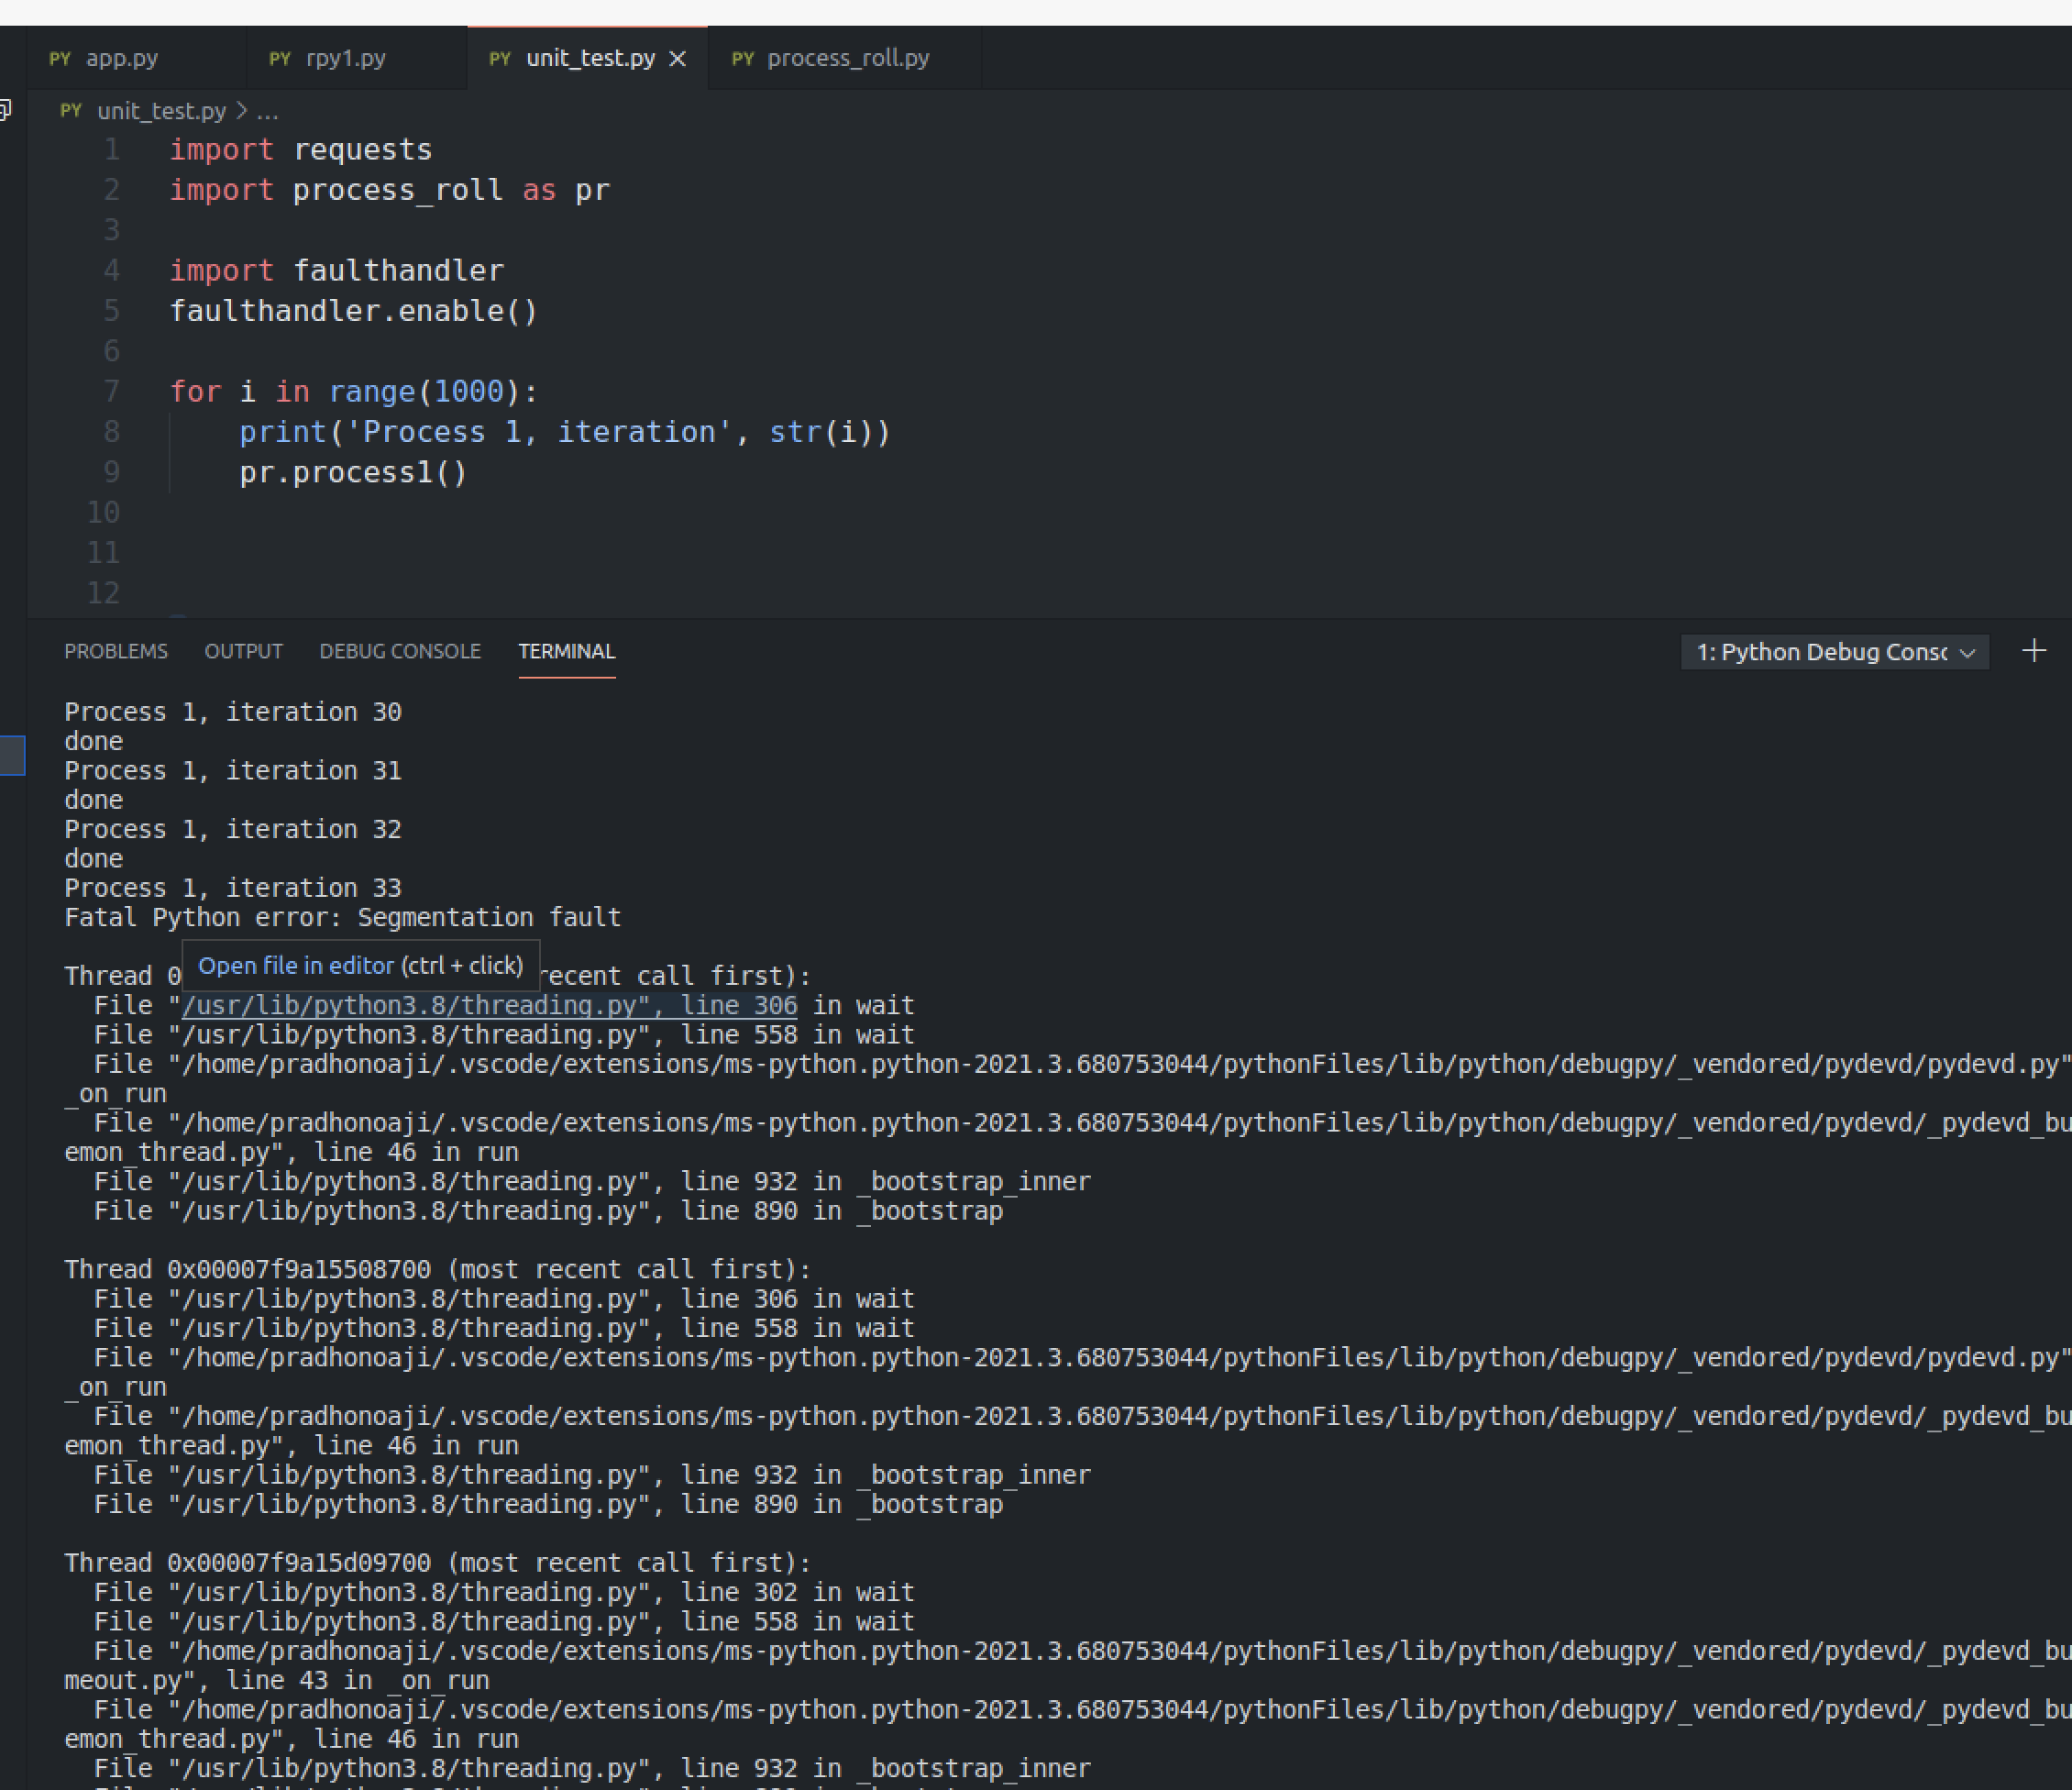The image size is (2072, 1790).
Task: Open the OUTPUT panel tab
Action: point(243,651)
